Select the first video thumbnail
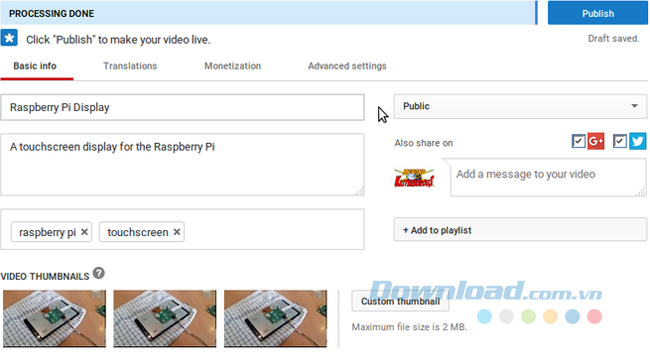The width and height of the screenshot is (650, 362). (54, 318)
